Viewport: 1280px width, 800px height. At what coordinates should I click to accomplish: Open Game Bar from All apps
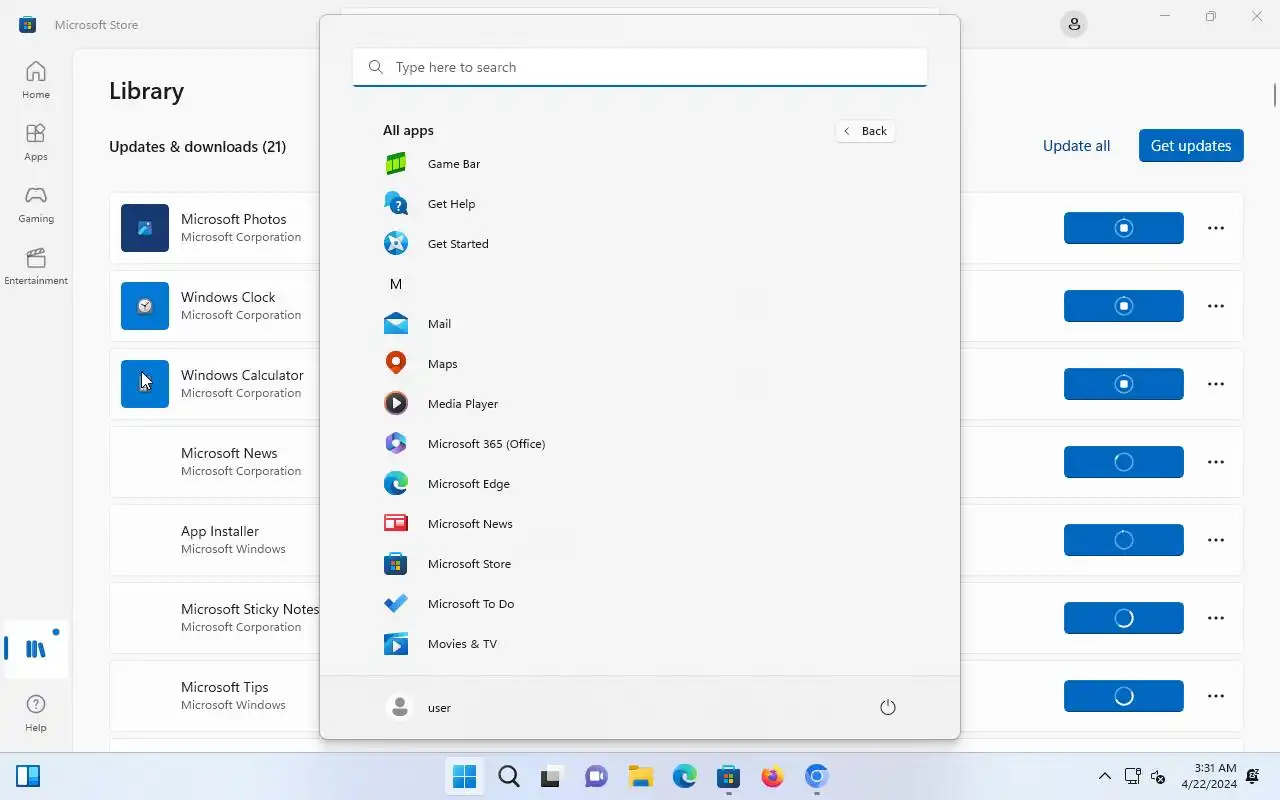tap(638, 164)
